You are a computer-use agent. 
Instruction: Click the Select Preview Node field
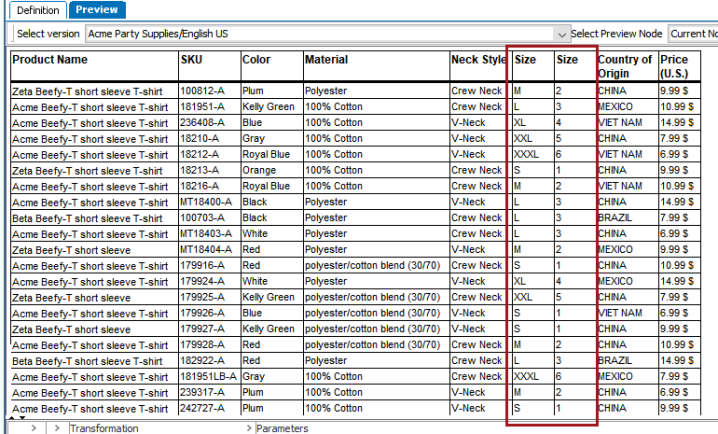(x=693, y=34)
